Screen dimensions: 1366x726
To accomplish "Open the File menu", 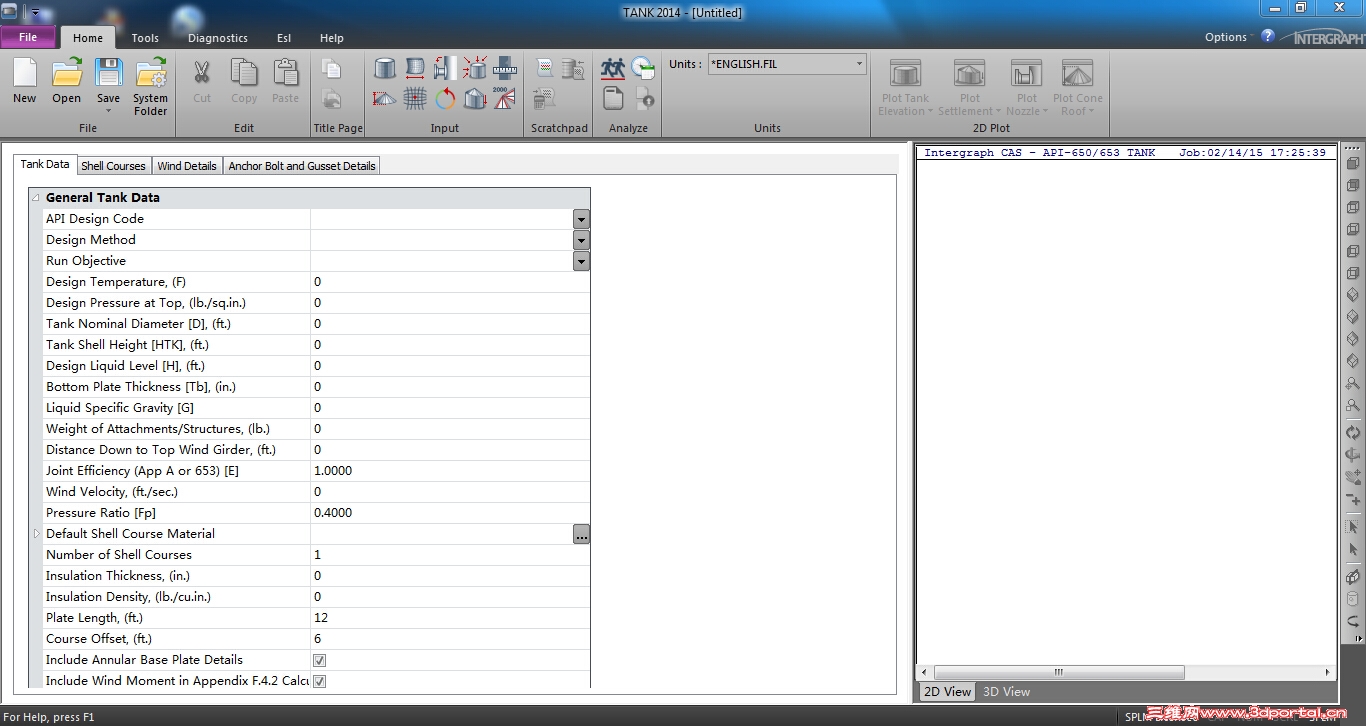I will pos(29,37).
